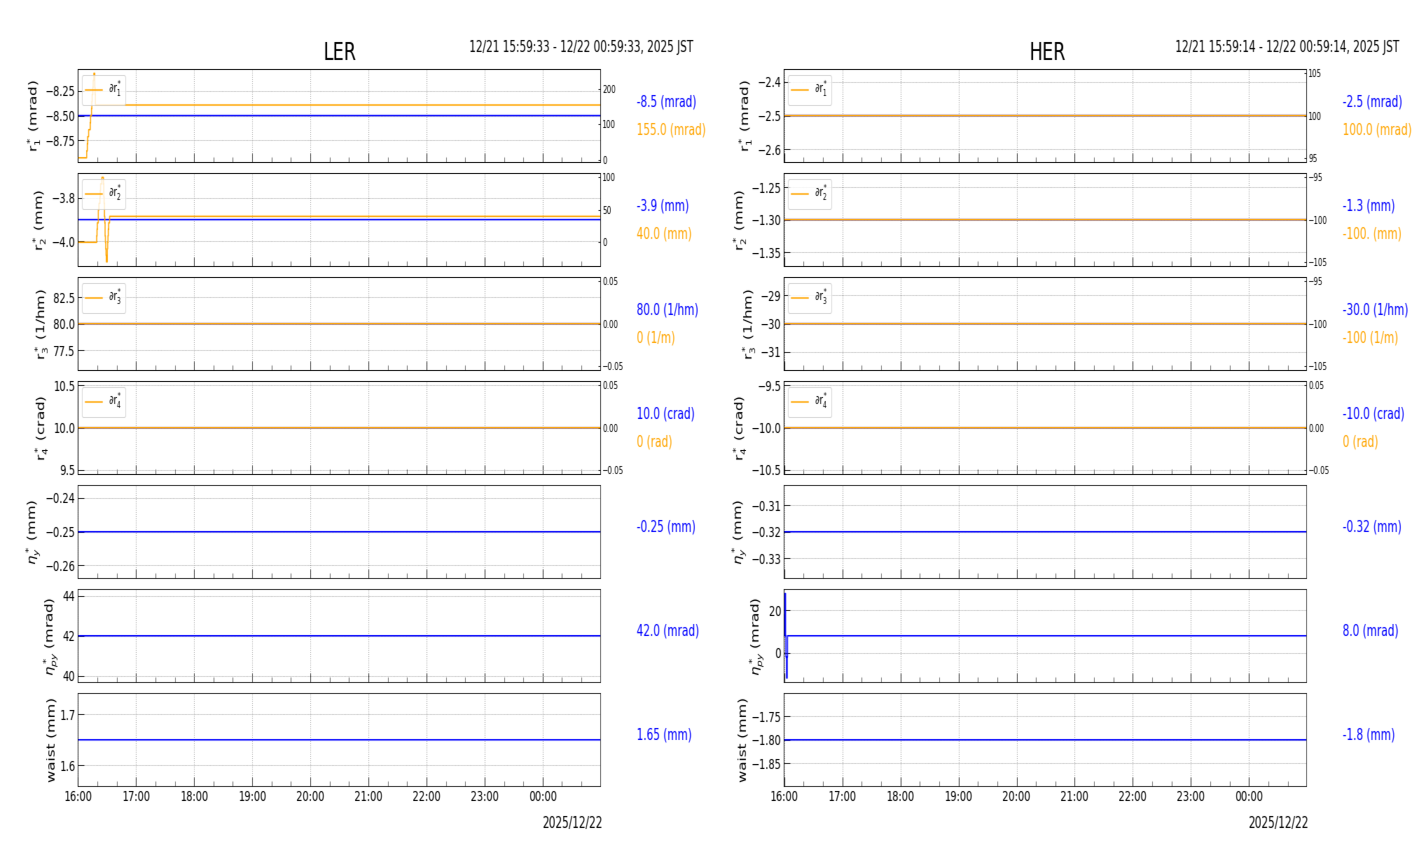Click the 2025/12/22 date under HER
Screen dimensions: 1412x864
(1278, 823)
